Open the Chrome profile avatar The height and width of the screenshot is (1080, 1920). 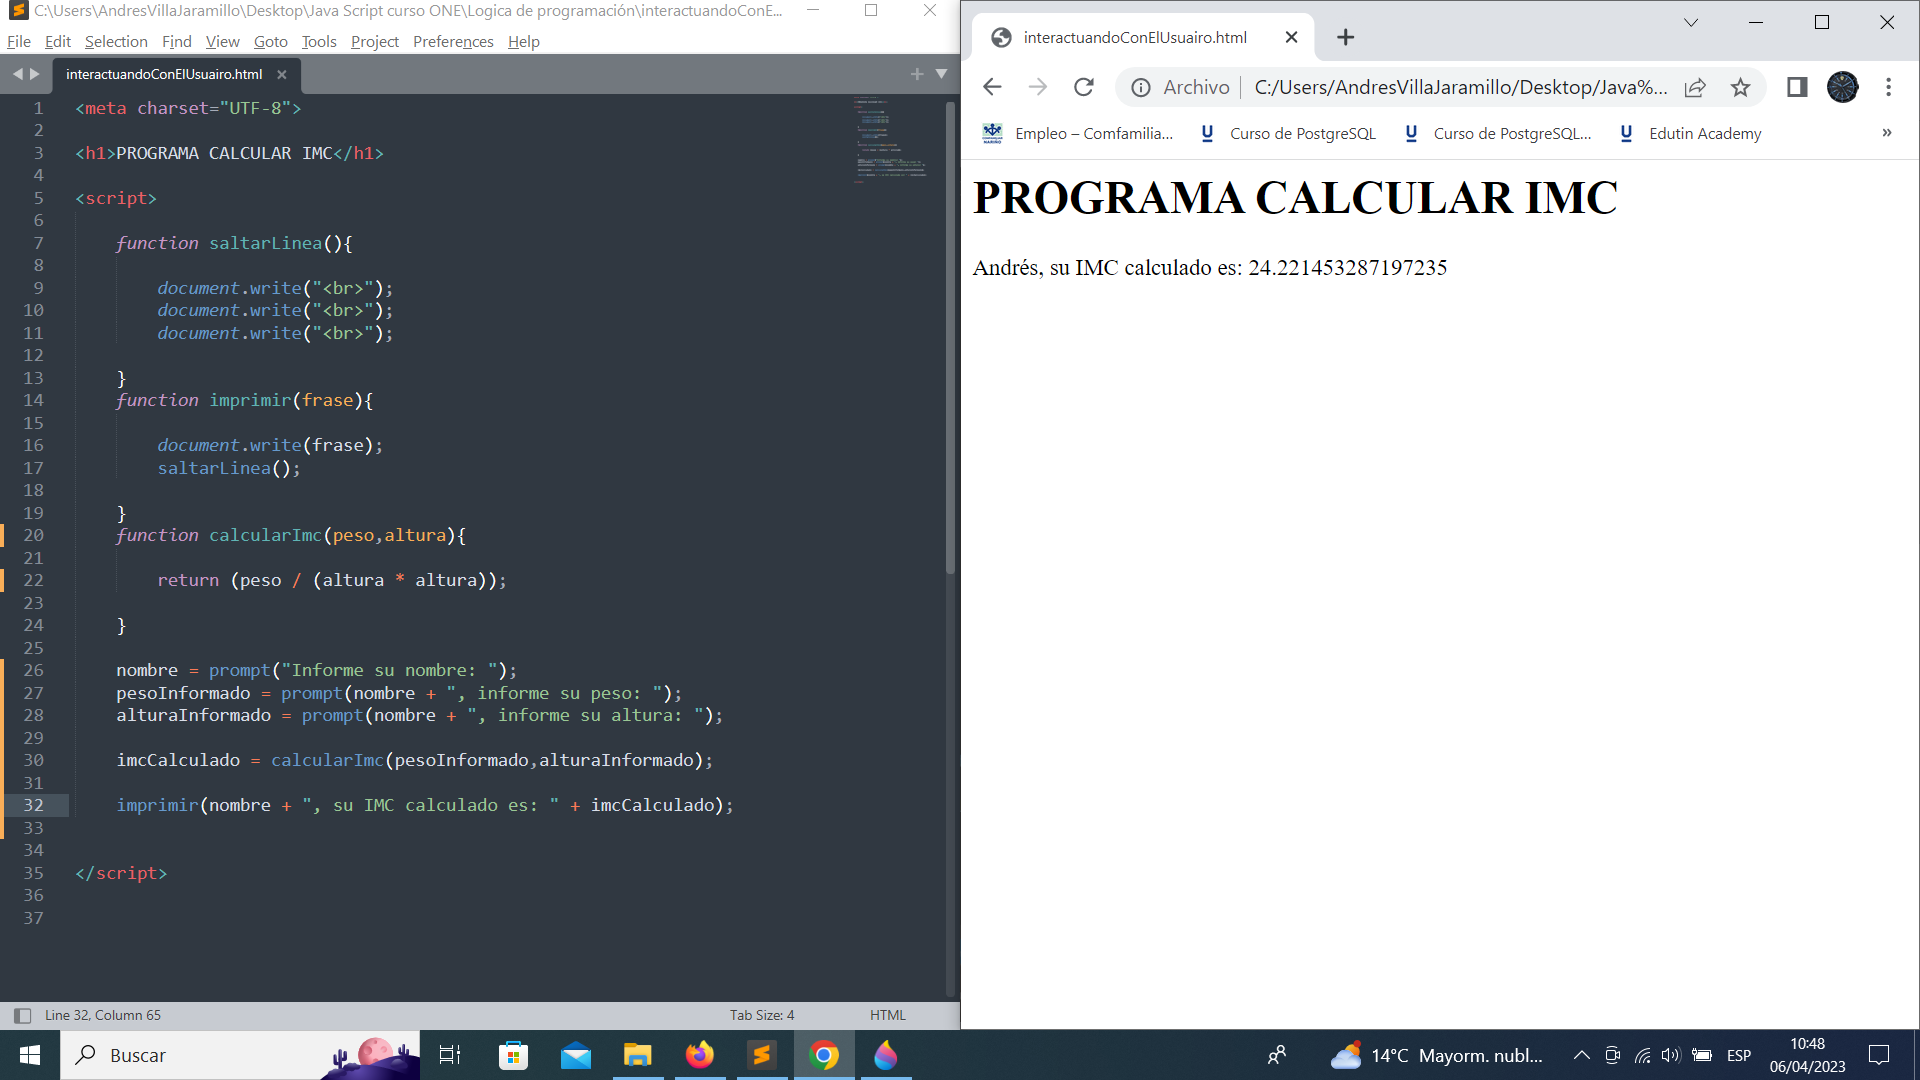[1842, 87]
